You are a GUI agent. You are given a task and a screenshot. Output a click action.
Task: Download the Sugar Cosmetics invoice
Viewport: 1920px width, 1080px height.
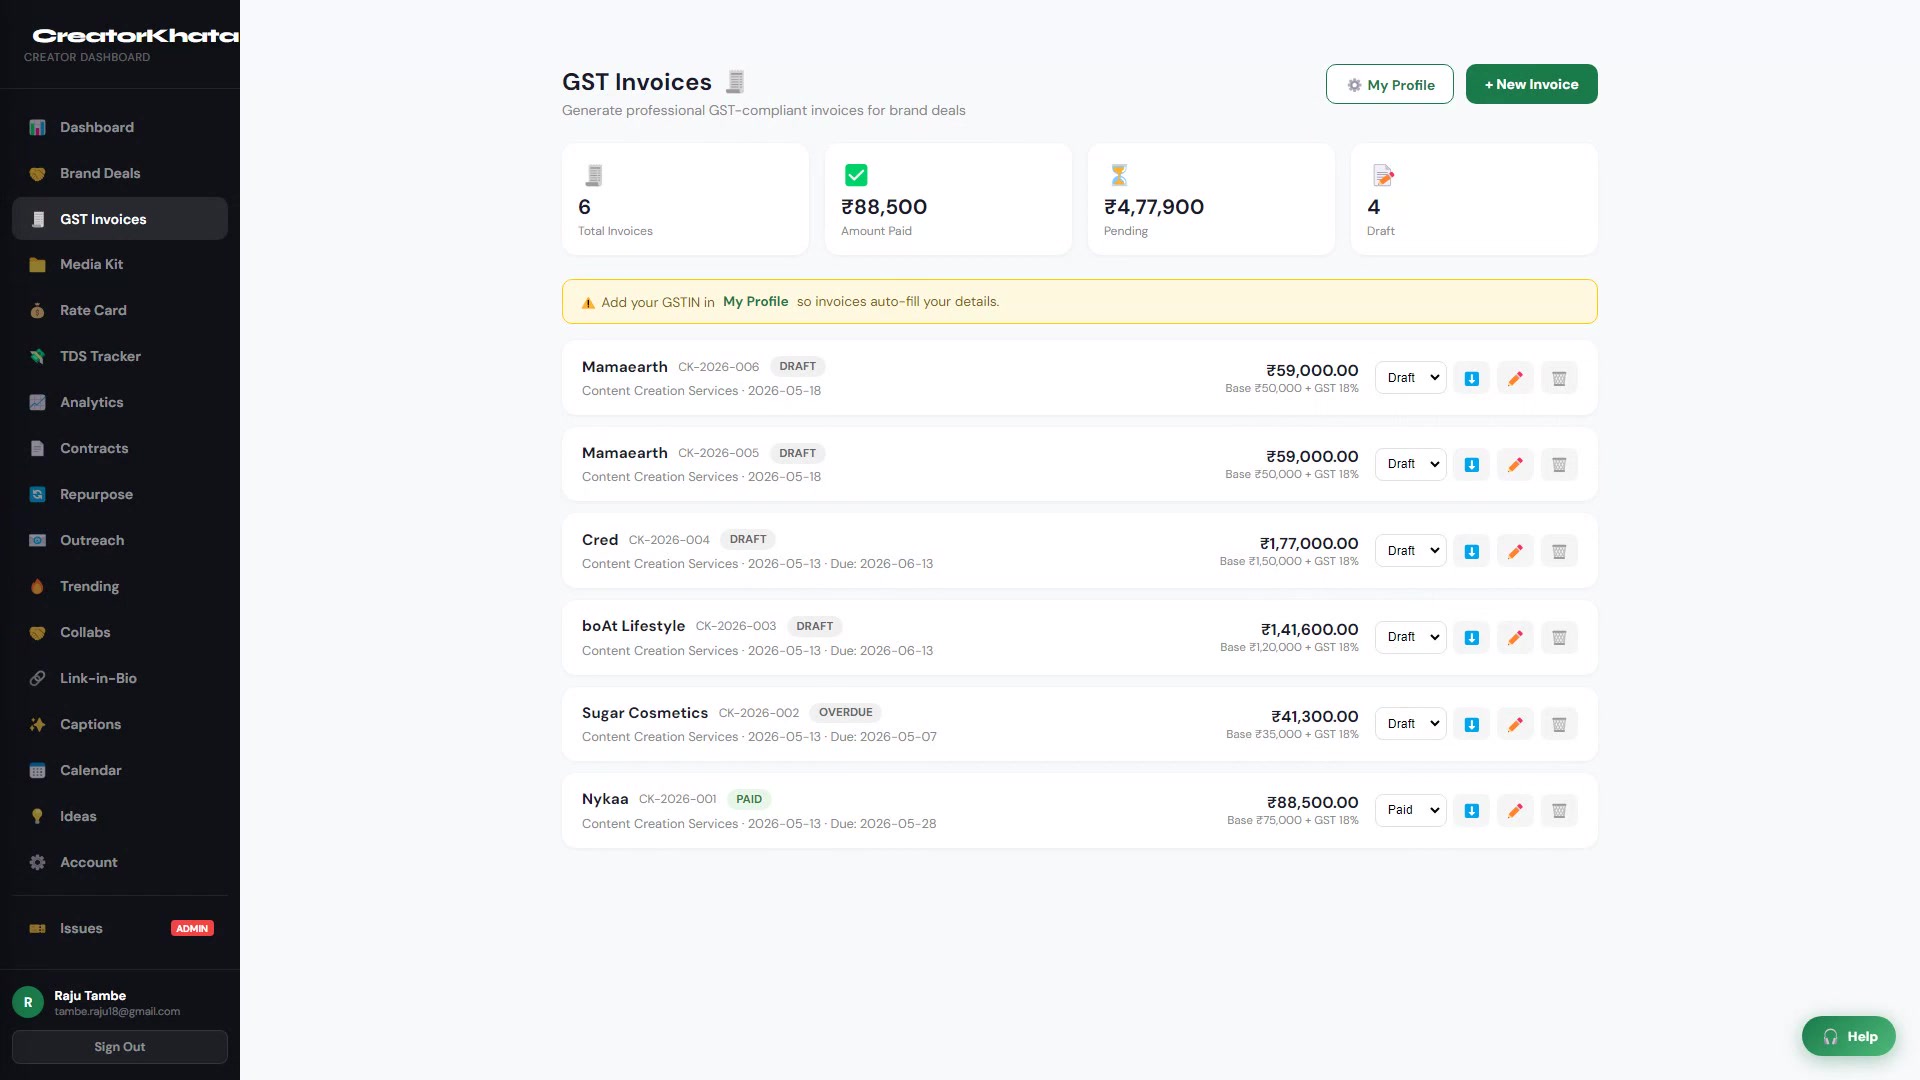coord(1472,724)
